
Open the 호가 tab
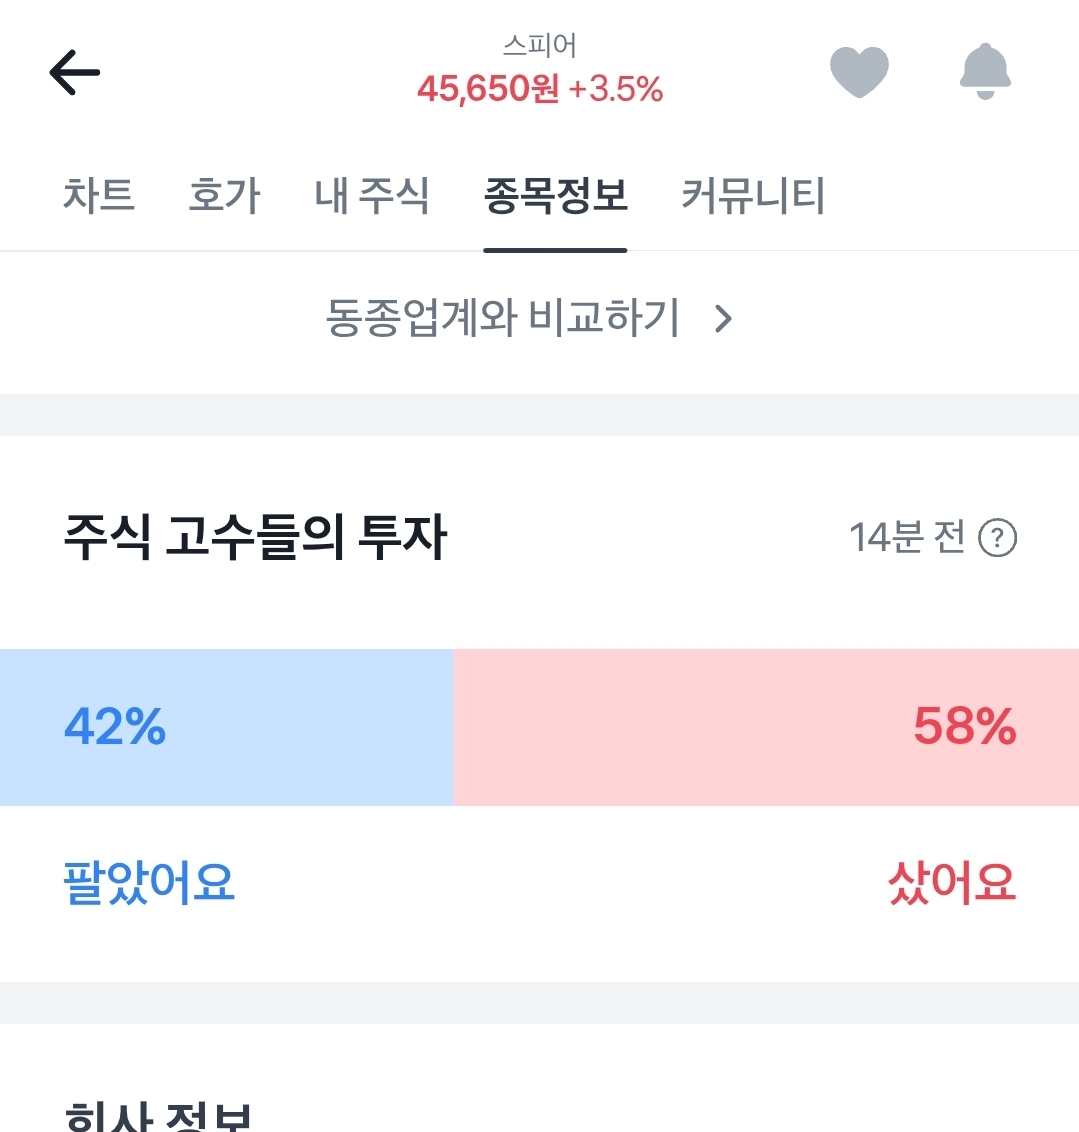click(x=224, y=195)
